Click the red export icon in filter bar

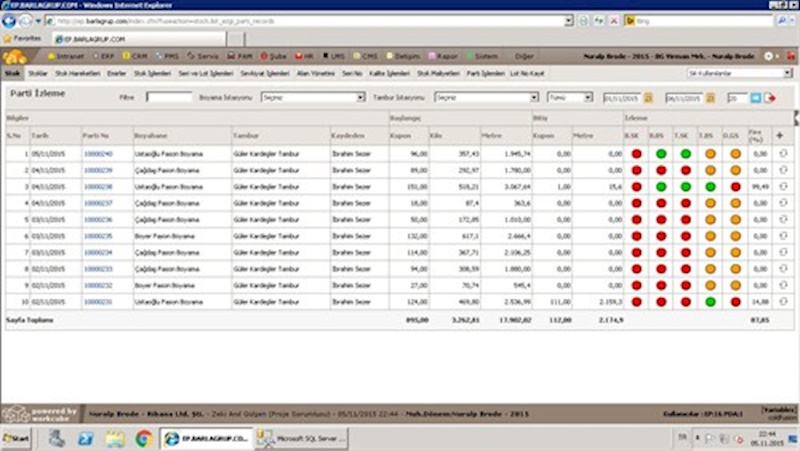click(770, 98)
